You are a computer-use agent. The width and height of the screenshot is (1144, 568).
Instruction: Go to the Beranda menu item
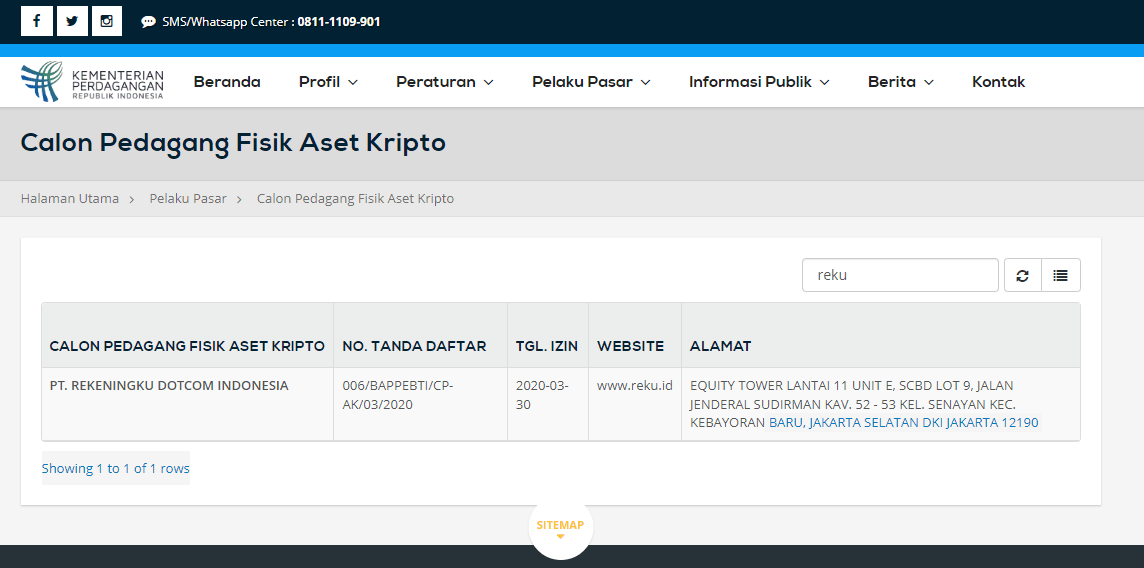coord(227,82)
